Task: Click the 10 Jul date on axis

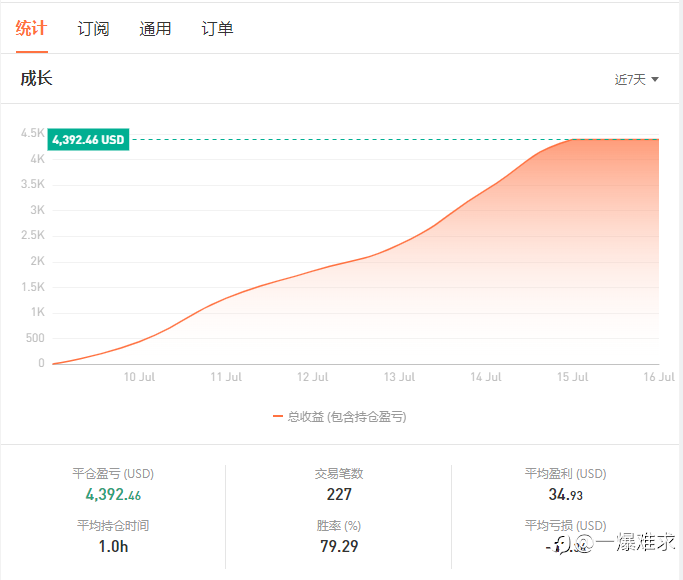Action: tap(140, 377)
